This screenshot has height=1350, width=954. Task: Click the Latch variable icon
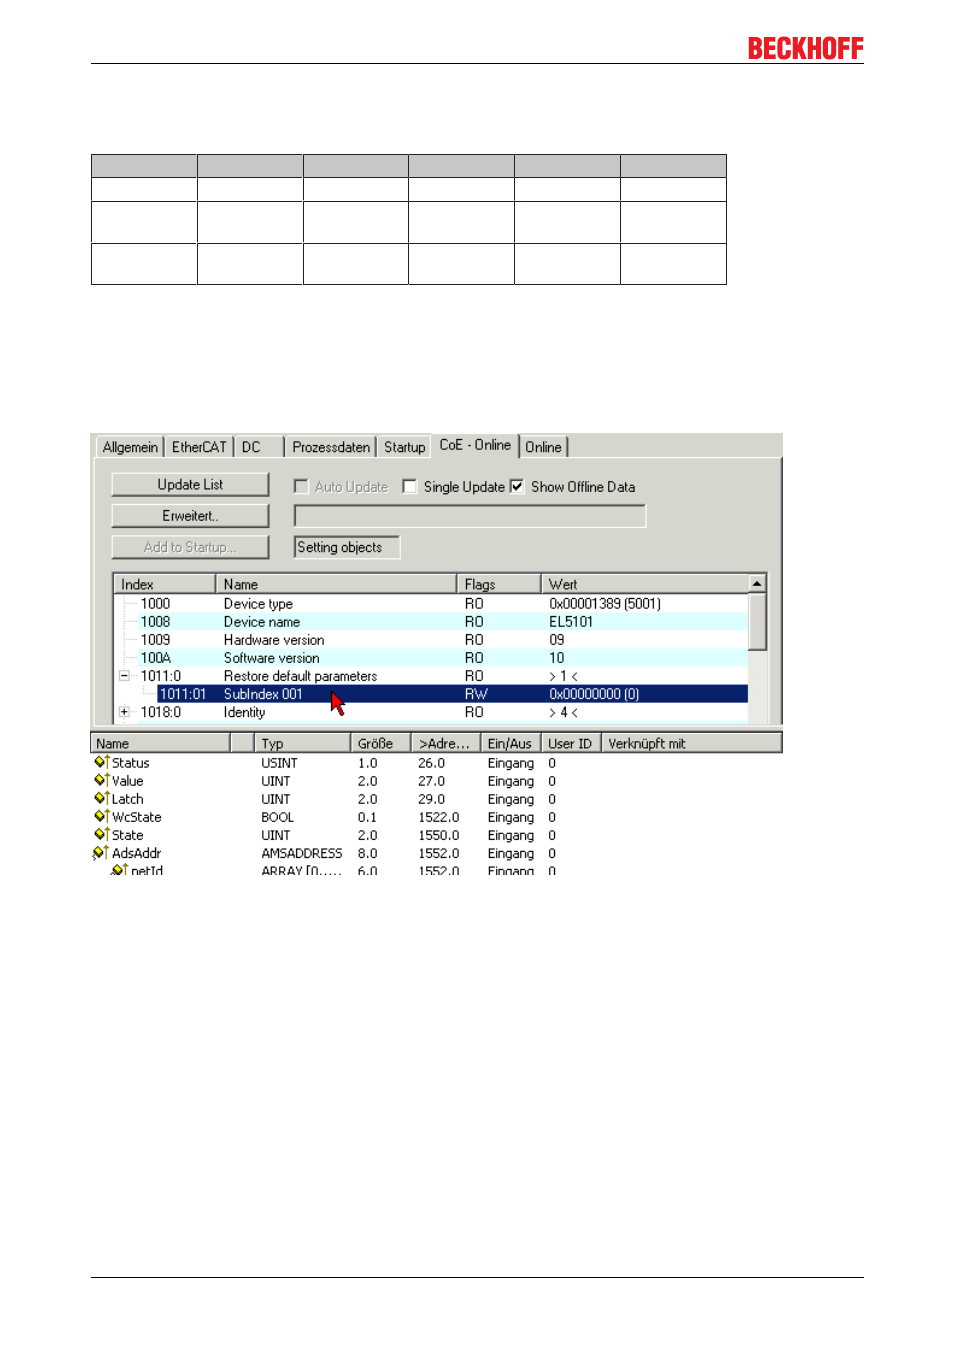(x=101, y=798)
